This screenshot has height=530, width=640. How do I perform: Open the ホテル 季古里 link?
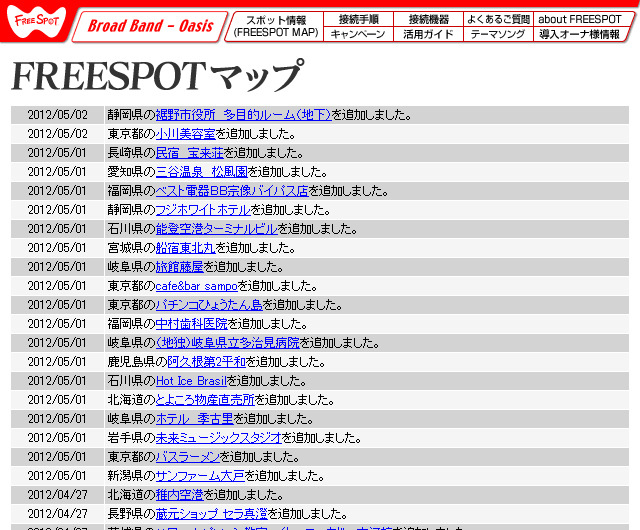coord(194,419)
